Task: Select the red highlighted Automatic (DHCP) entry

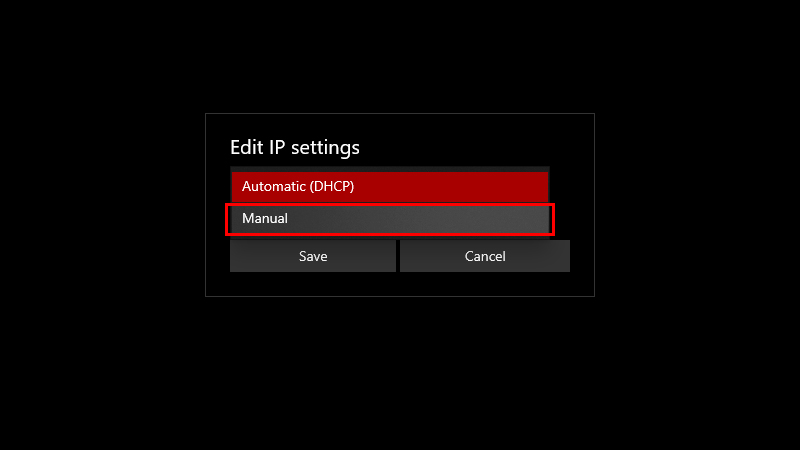Action: point(390,187)
